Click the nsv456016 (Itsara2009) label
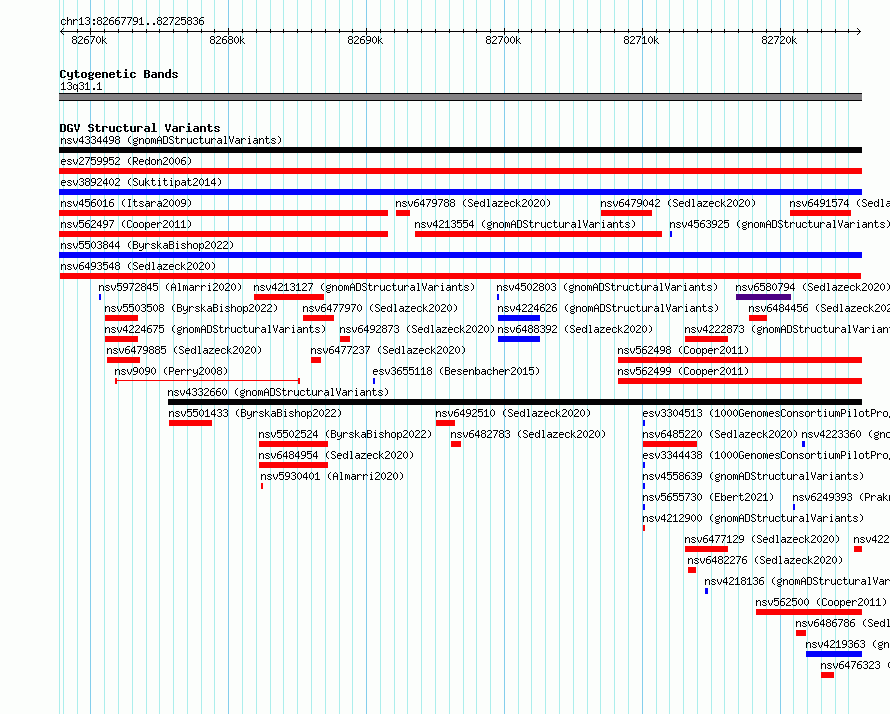The height and width of the screenshot is (714, 890). click(x=126, y=203)
